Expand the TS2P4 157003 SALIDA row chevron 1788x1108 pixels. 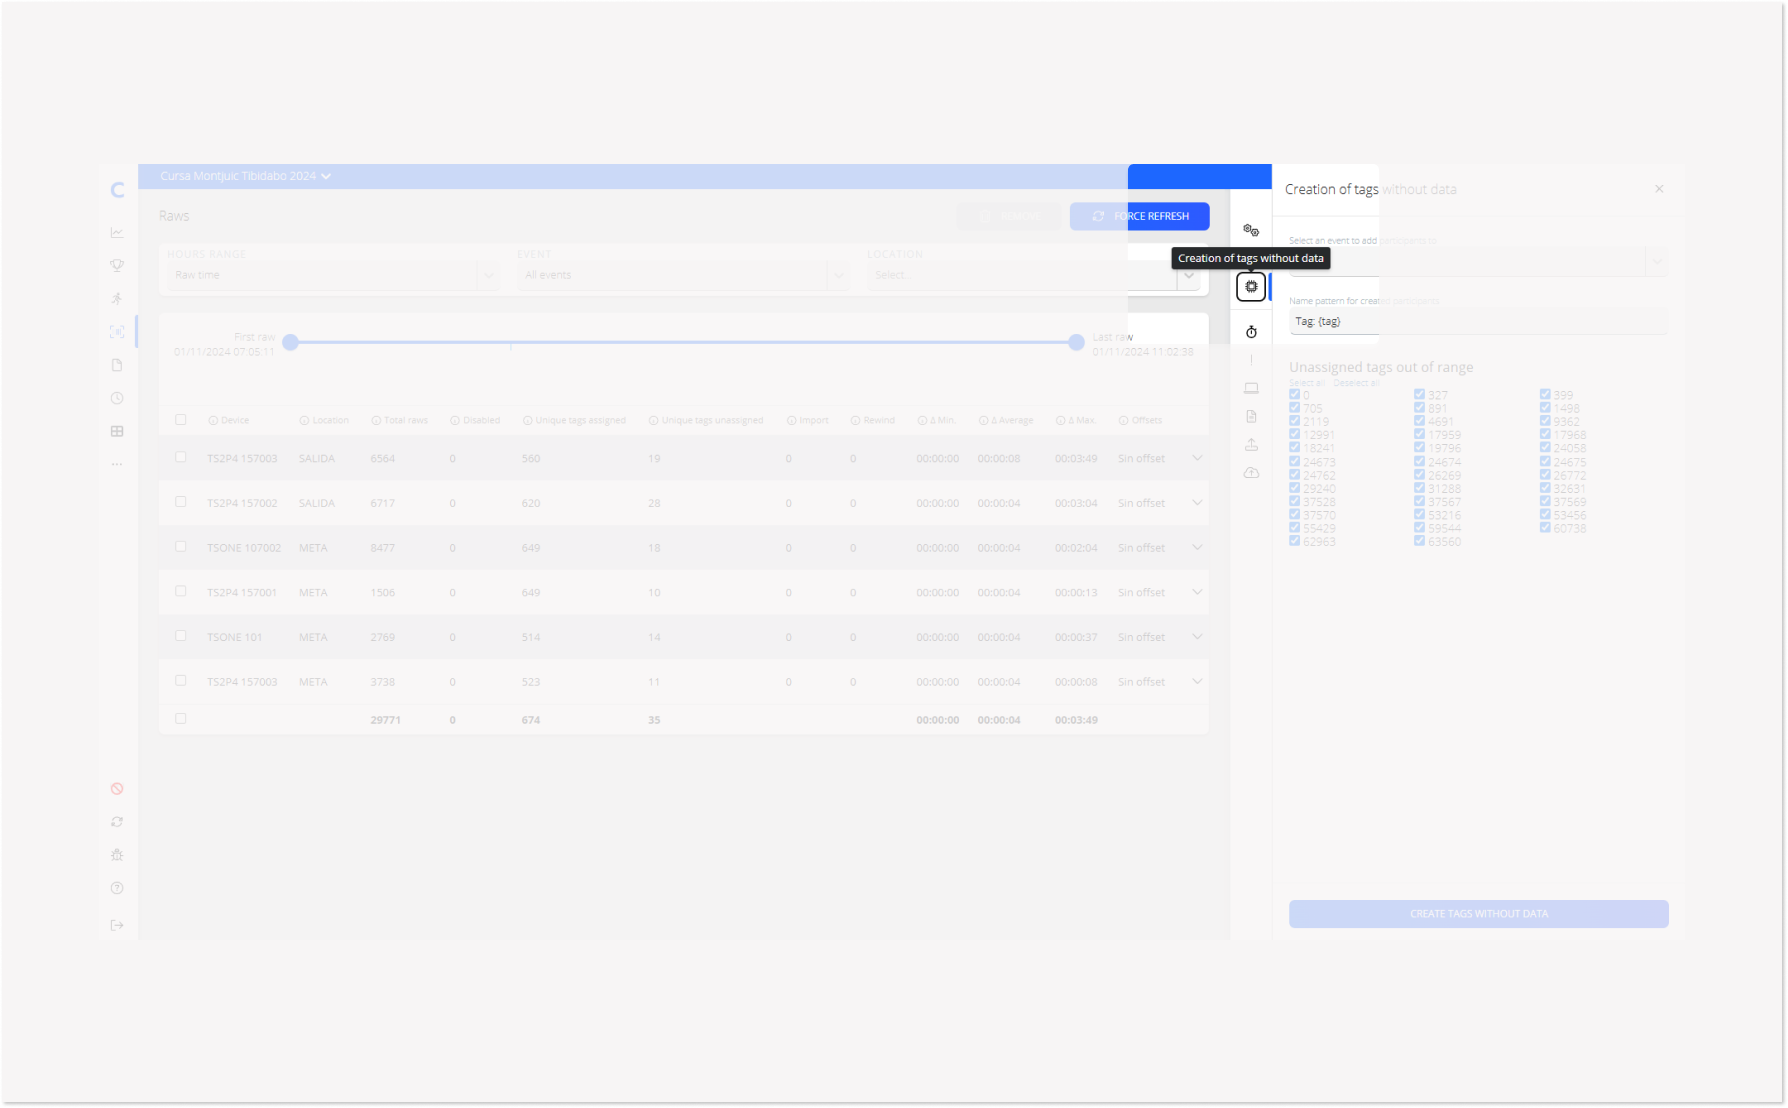tap(1197, 458)
